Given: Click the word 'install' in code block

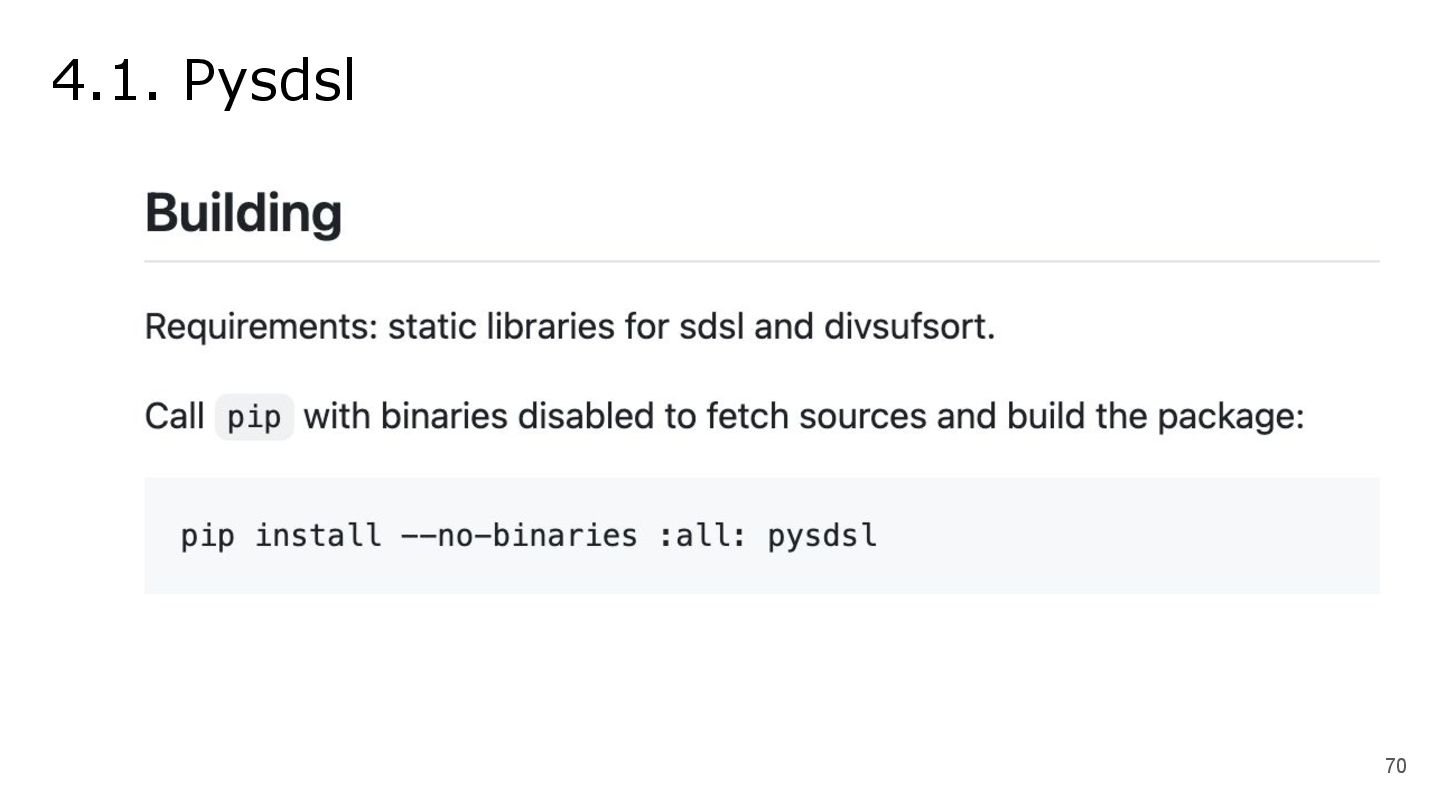Looking at the screenshot, I should click(318, 536).
